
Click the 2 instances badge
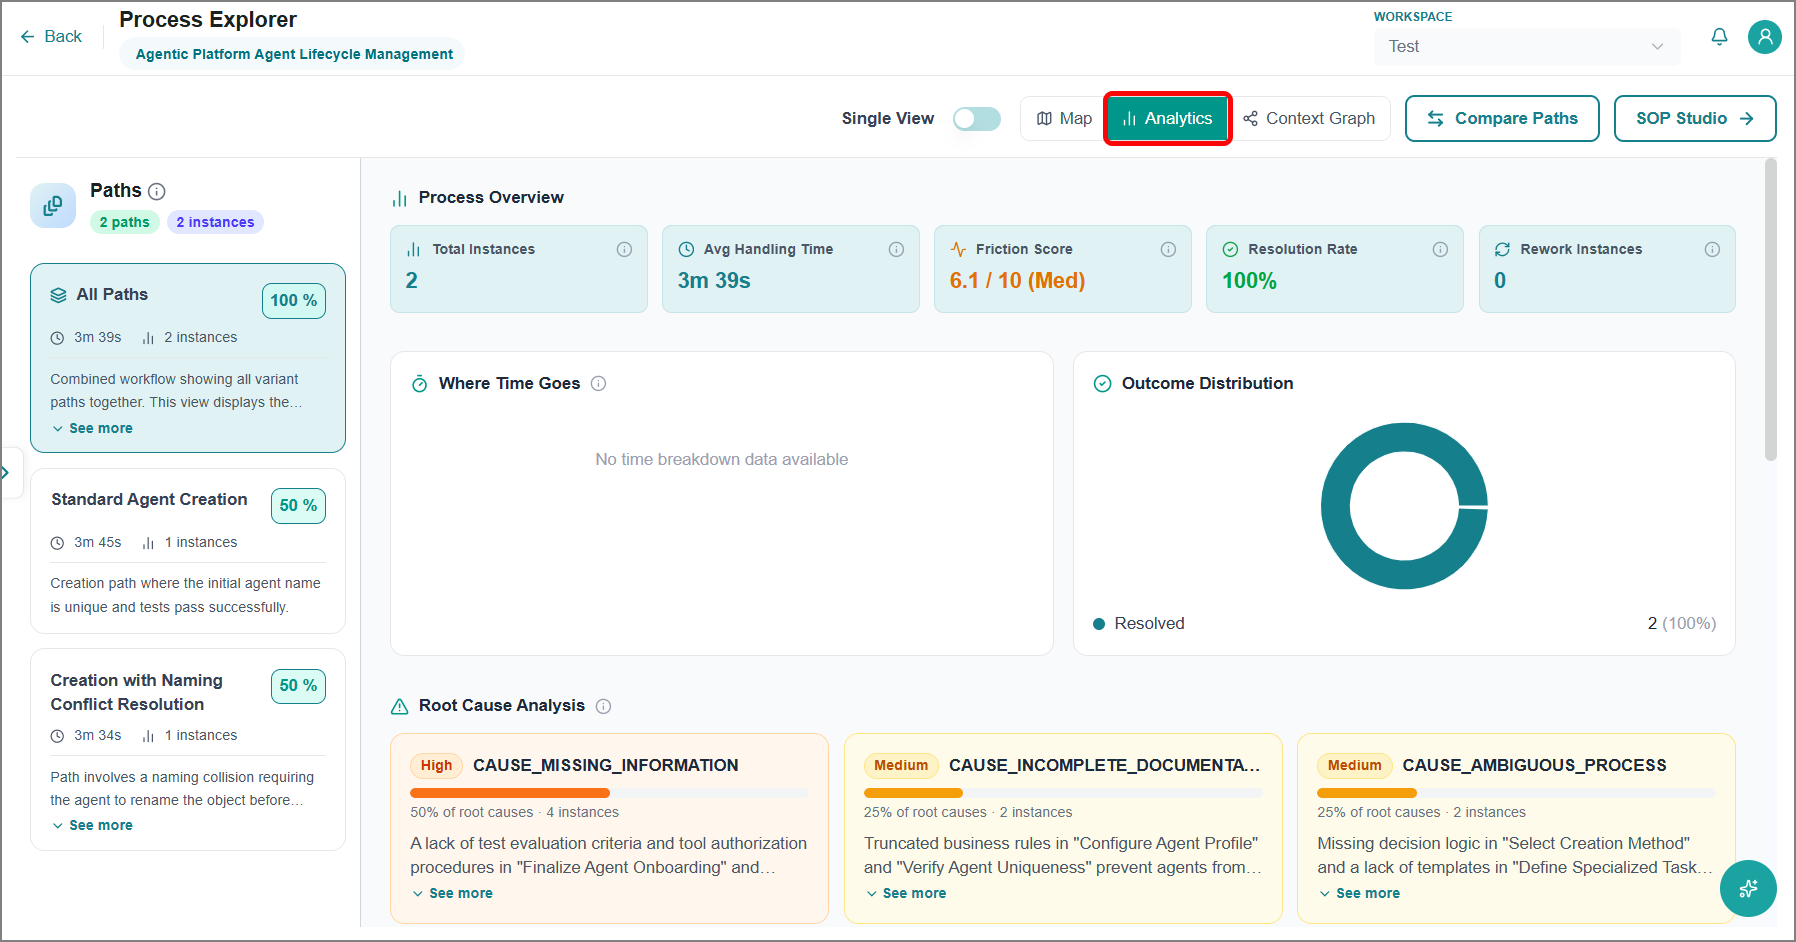[x=215, y=222]
